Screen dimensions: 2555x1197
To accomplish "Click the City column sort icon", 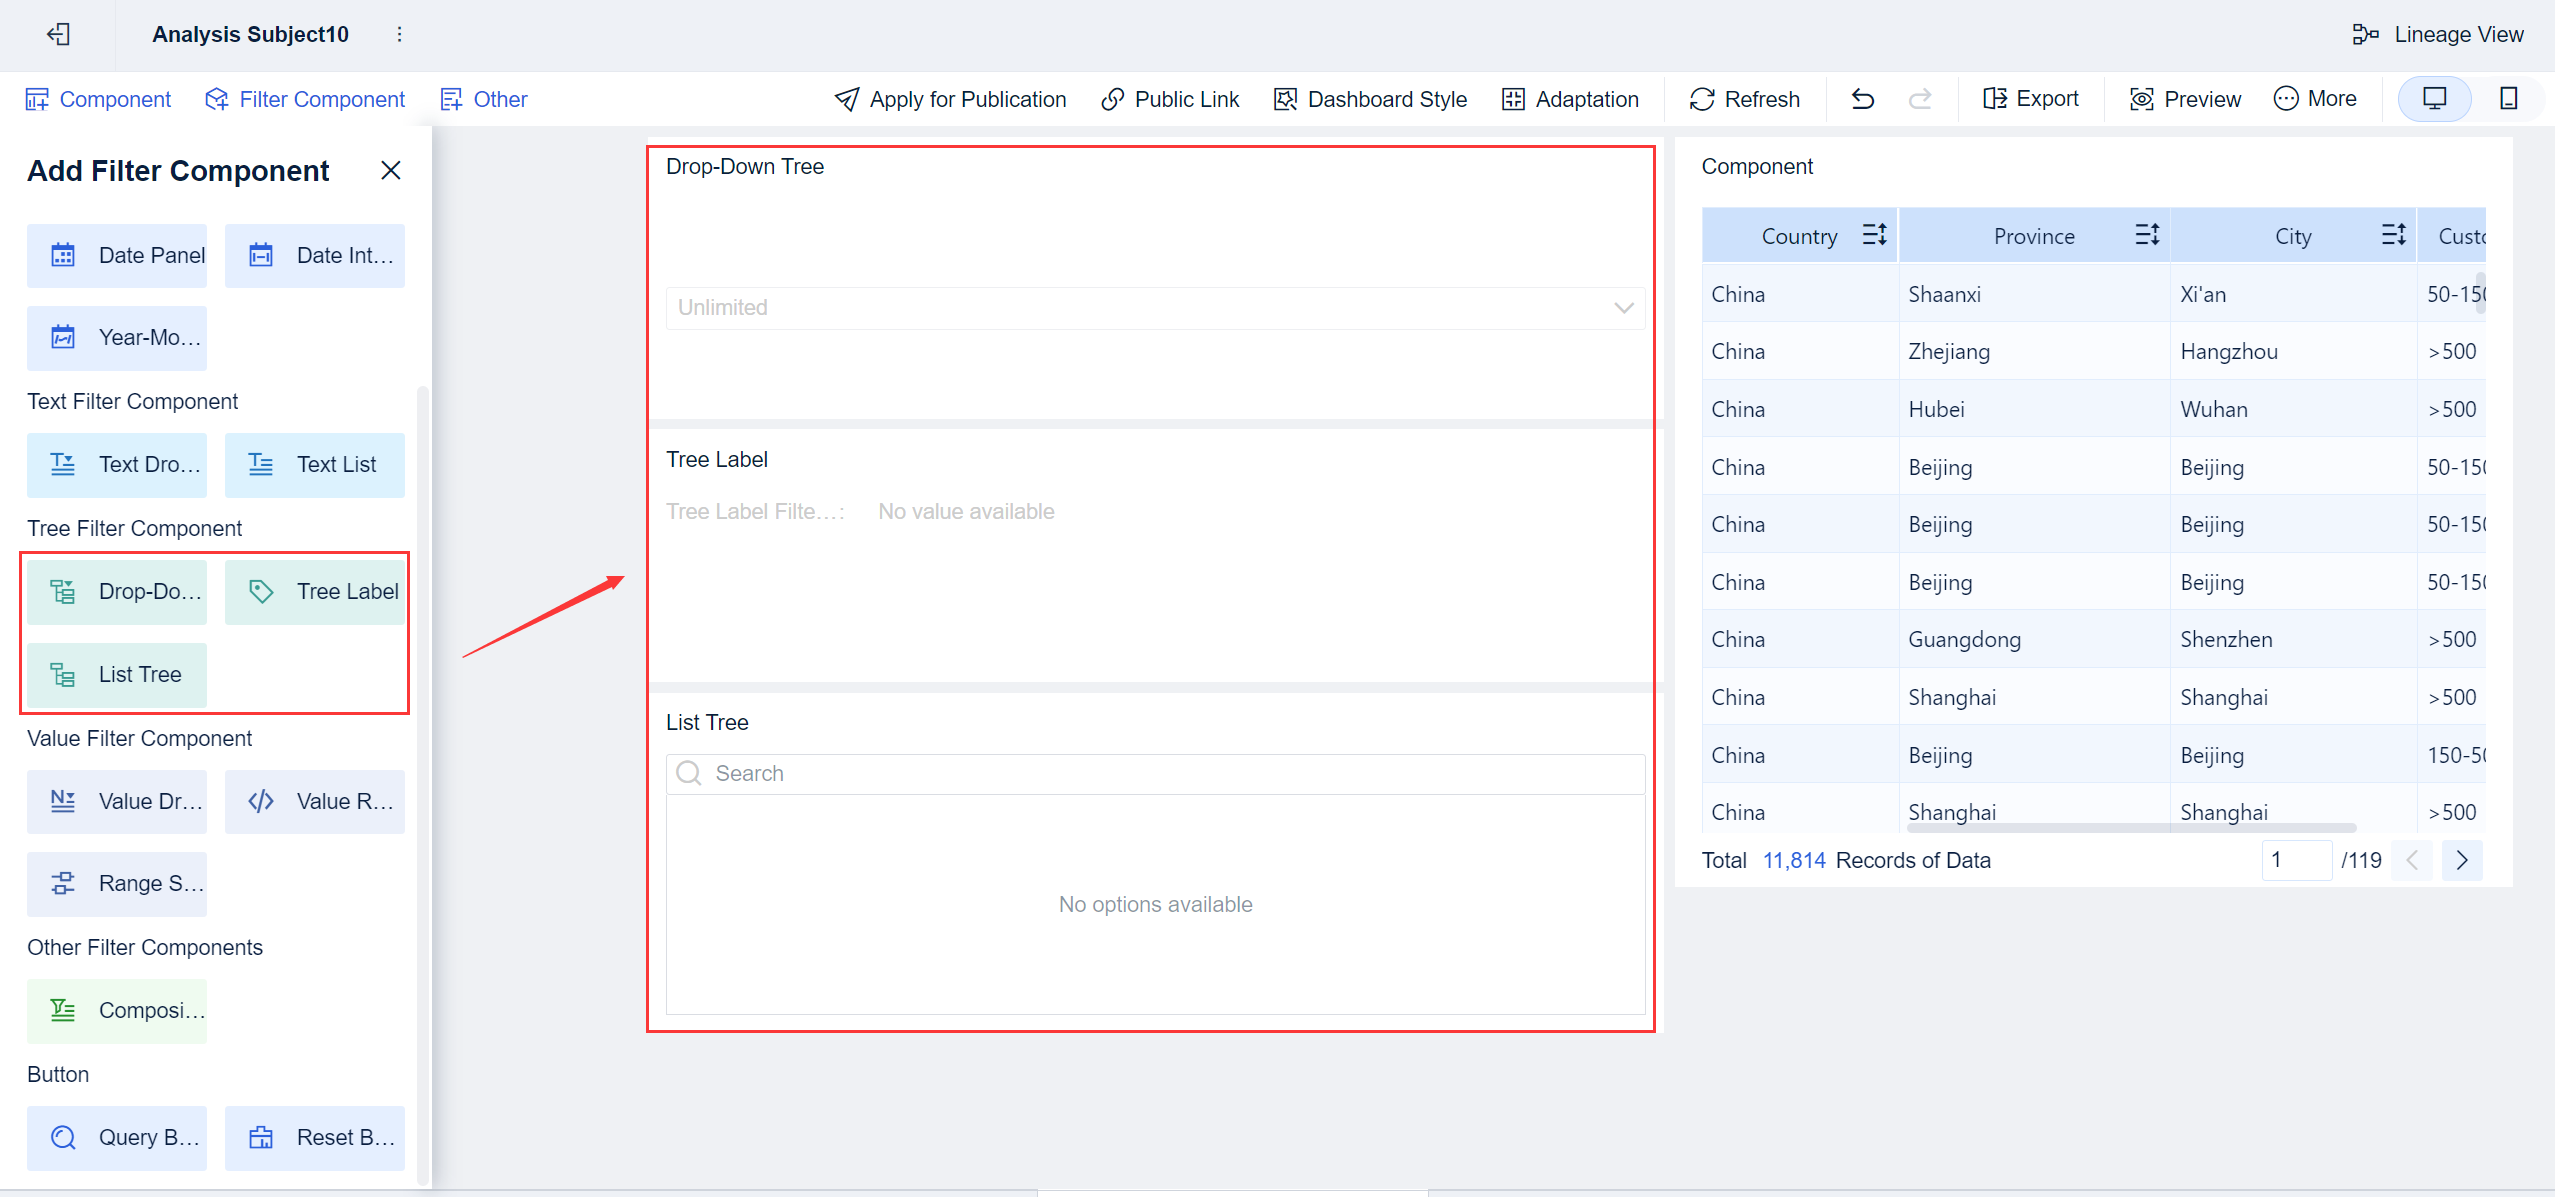I will (2393, 235).
